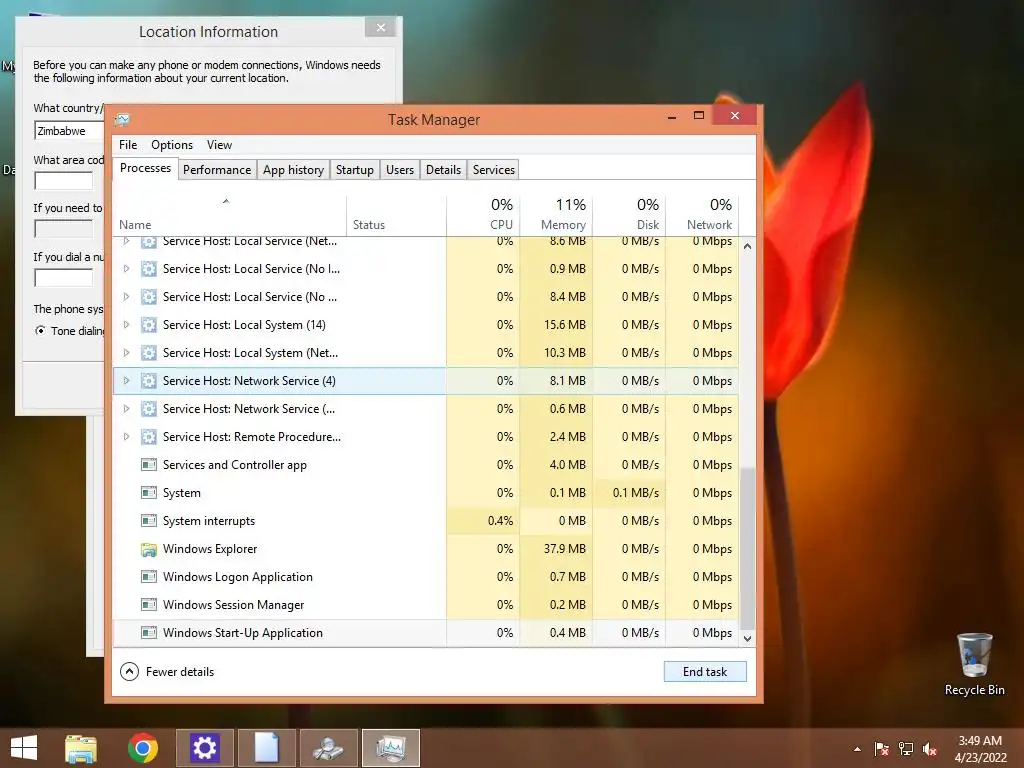Click the taskbar clock showing 3:49 AM
This screenshot has width=1024, height=768.
[980, 749]
